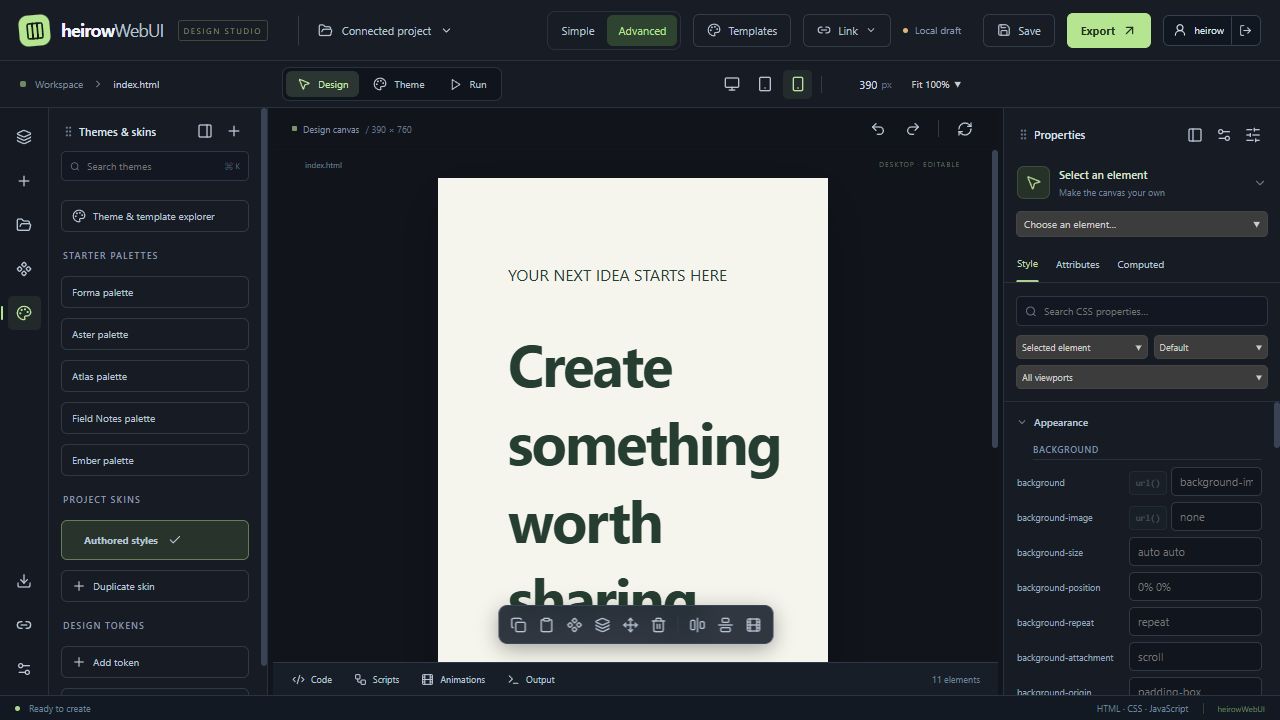
Task: Select tablet viewport preview
Action: 765,84
